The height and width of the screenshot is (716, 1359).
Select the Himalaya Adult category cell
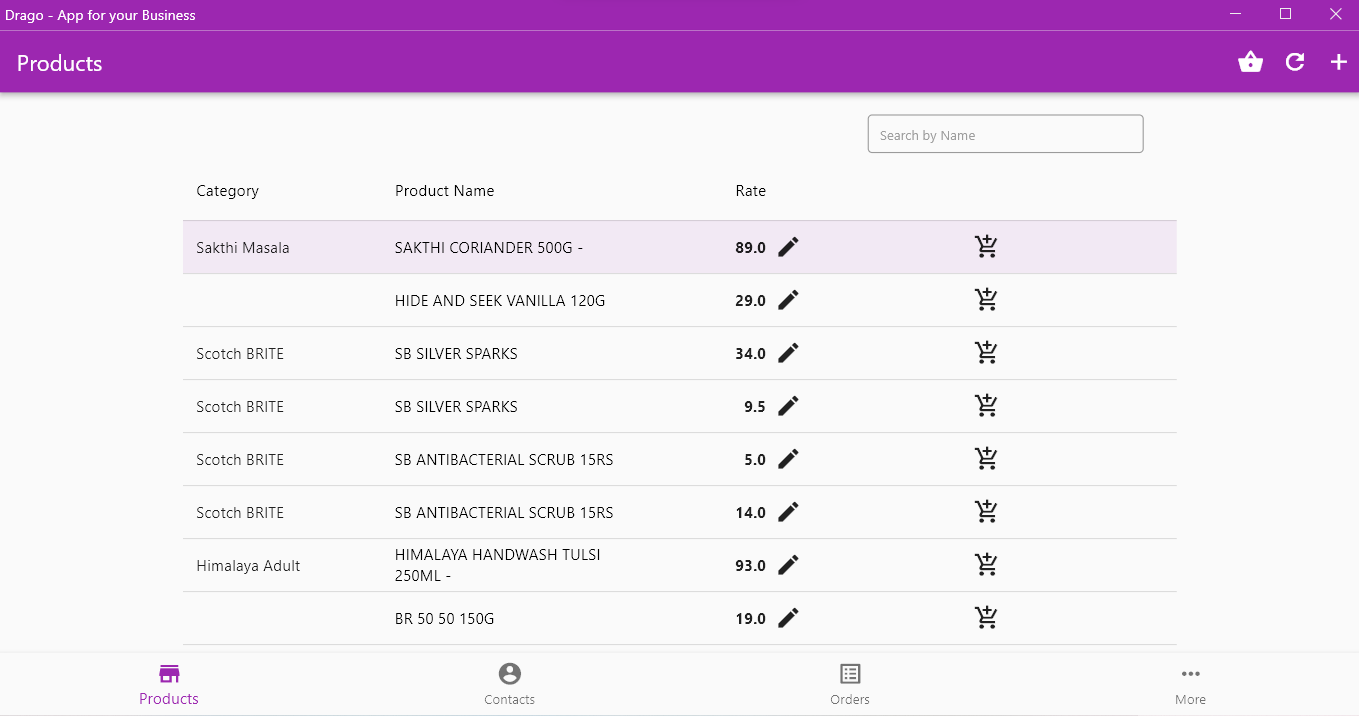coord(248,566)
